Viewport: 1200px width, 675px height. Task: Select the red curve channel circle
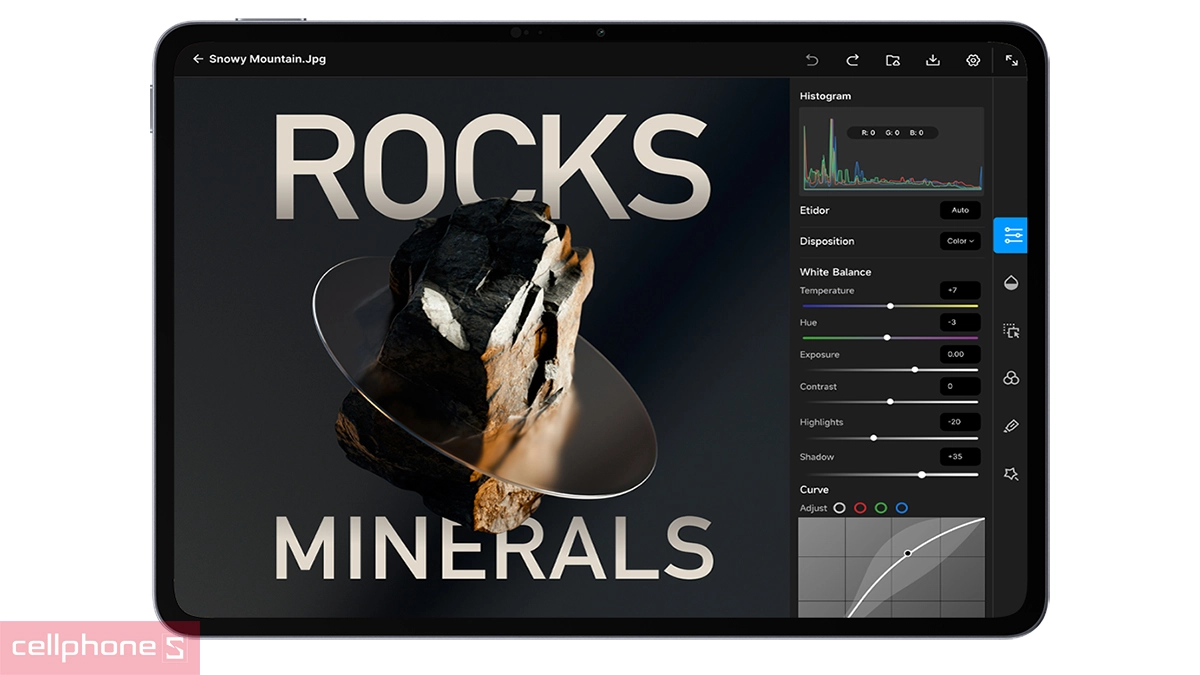pyautogui.click(x=860, y=508)
